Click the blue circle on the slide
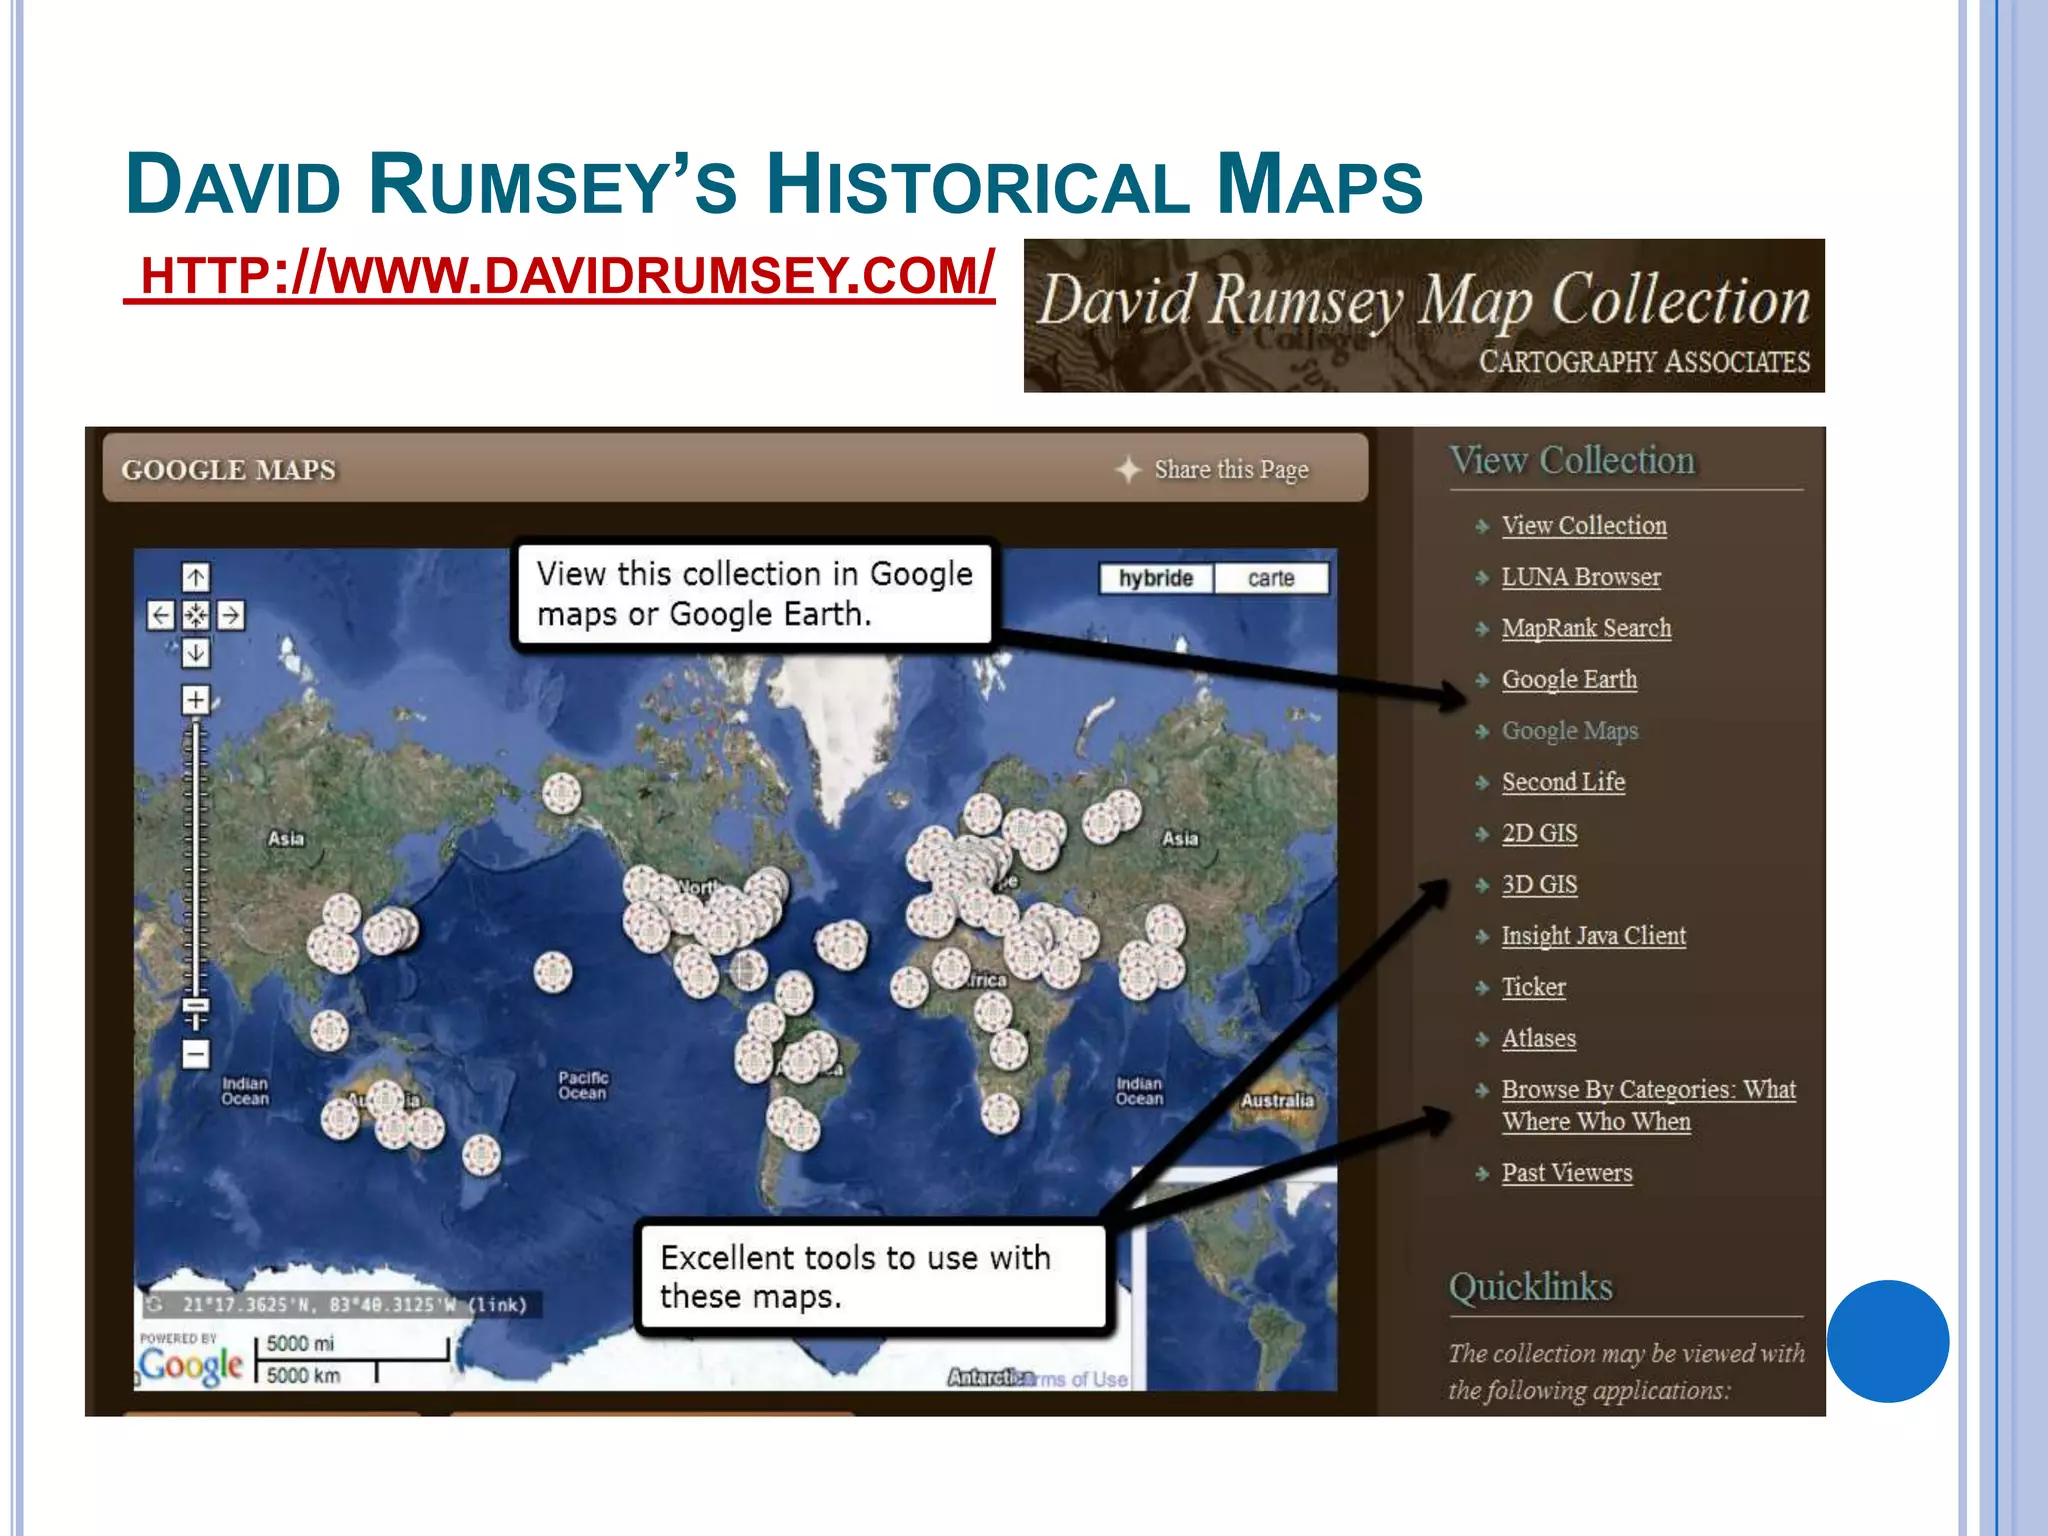 click(x=1888, y=1341)
